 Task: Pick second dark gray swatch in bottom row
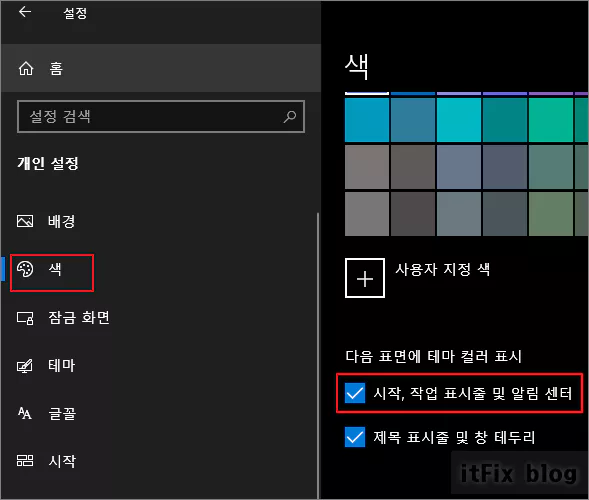[x=413, y=214]
